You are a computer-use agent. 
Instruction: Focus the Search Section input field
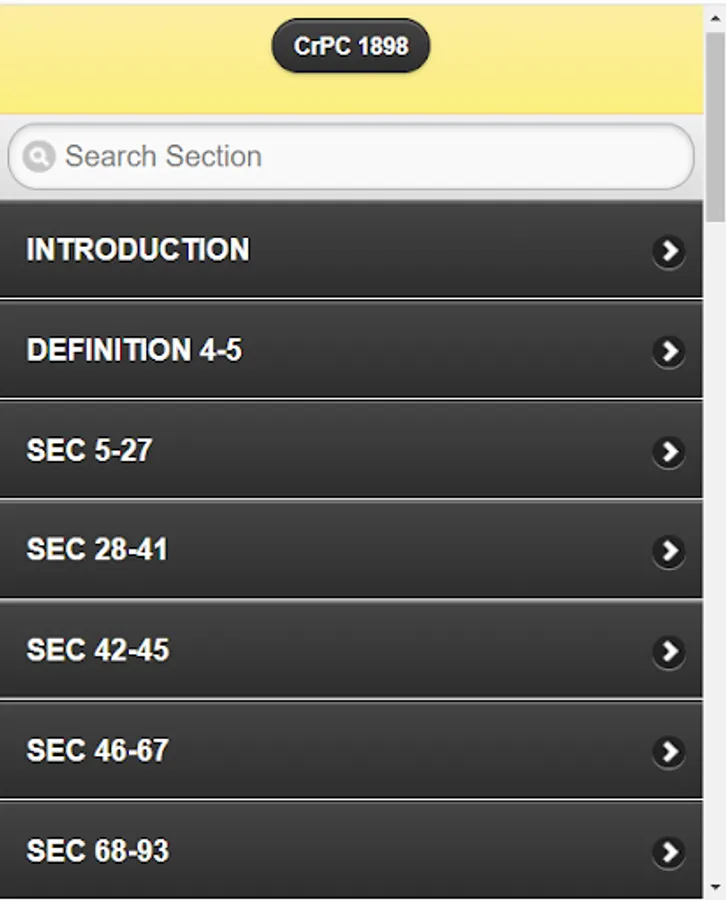pyautogui.click(x=351, y=156)
